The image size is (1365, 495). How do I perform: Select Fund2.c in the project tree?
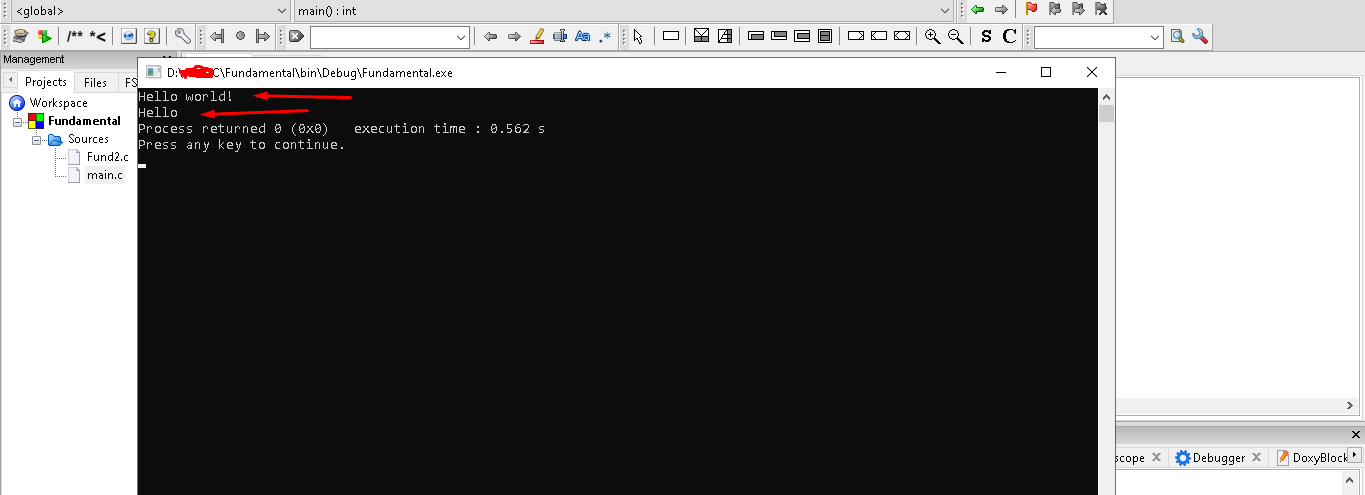tap(107, 157)
